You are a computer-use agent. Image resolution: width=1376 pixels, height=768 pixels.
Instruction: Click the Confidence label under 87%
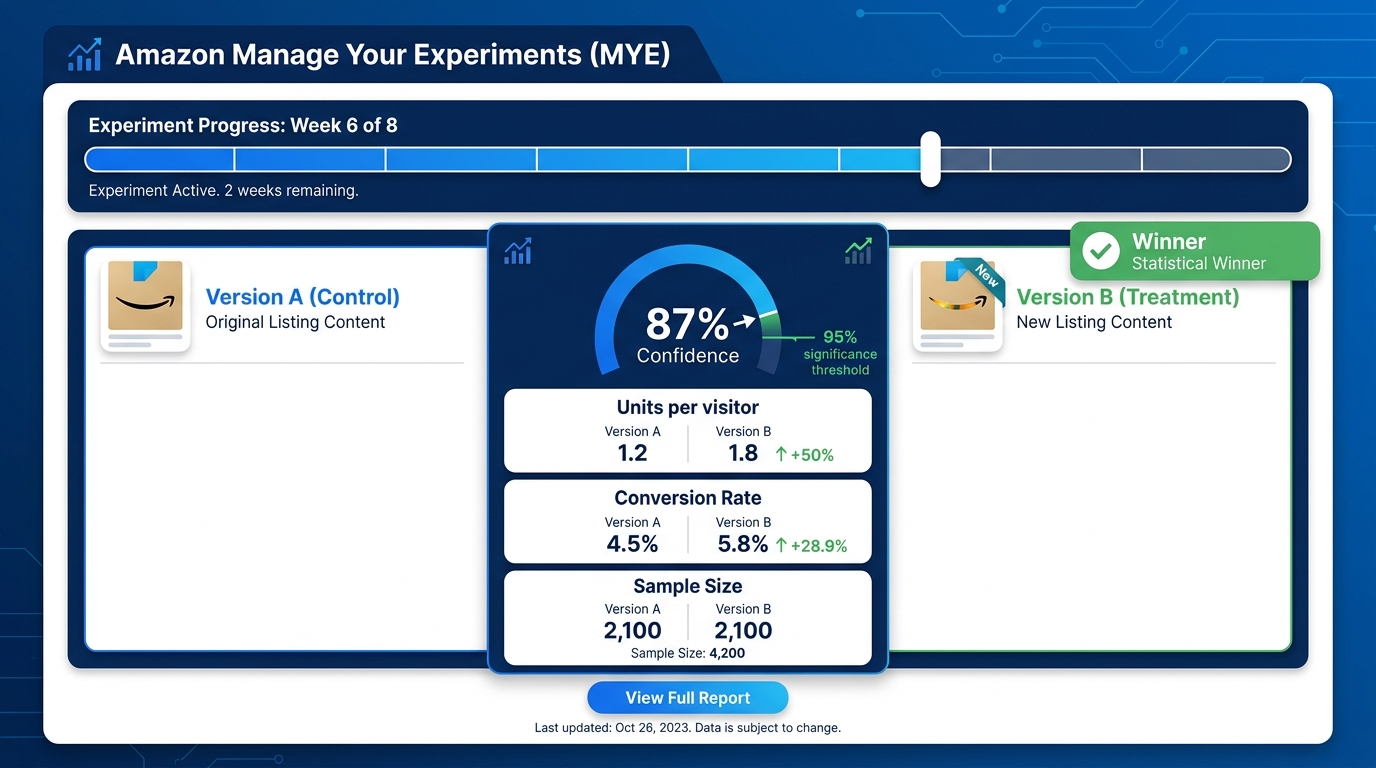pos(688,356)
